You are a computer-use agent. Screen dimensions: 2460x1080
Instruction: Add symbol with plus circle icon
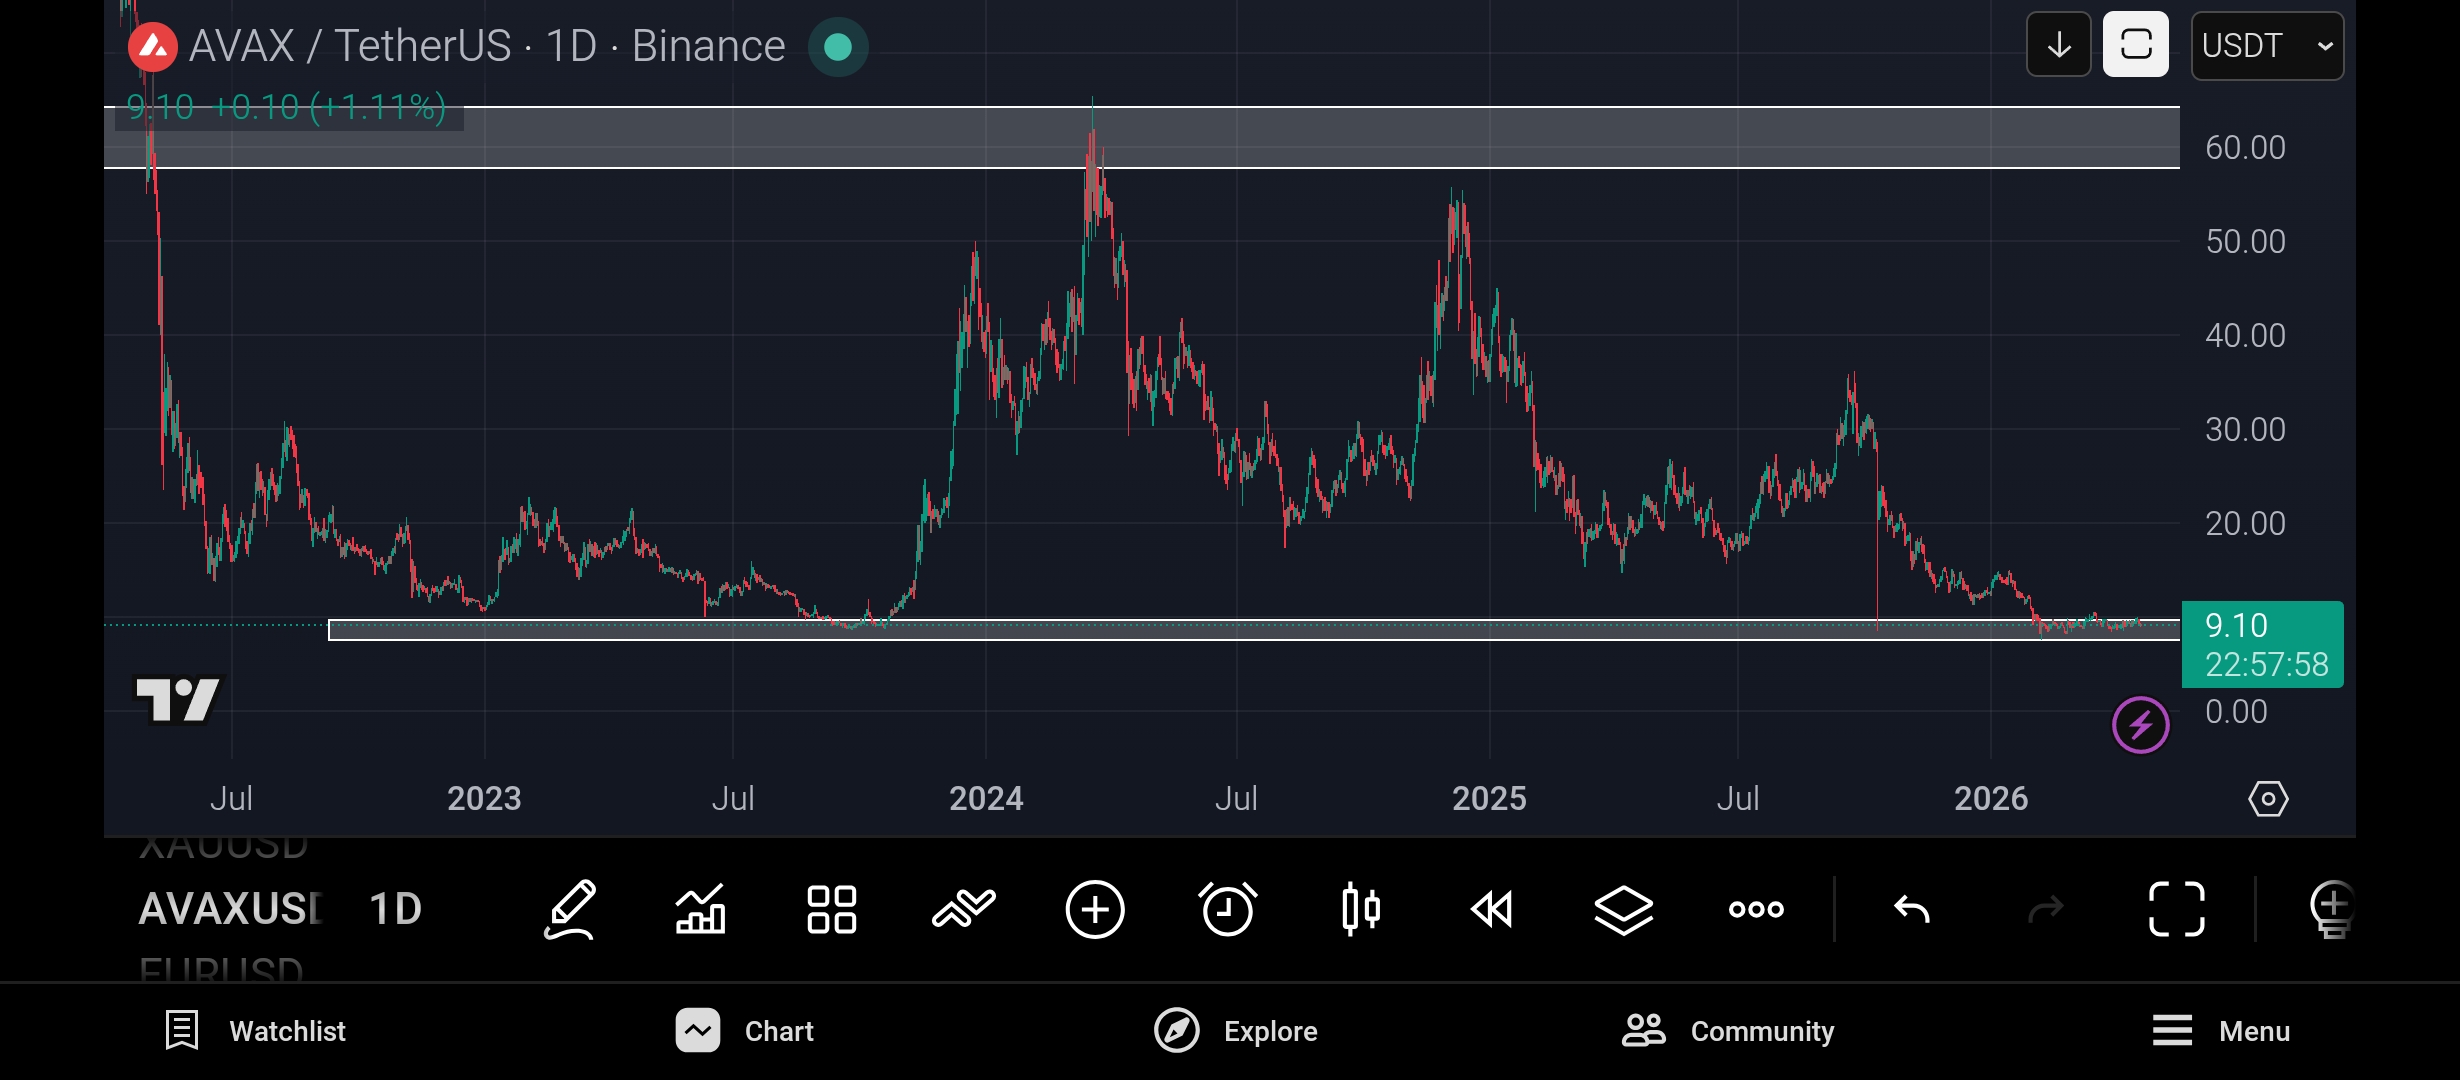(x=1095, y=909)
